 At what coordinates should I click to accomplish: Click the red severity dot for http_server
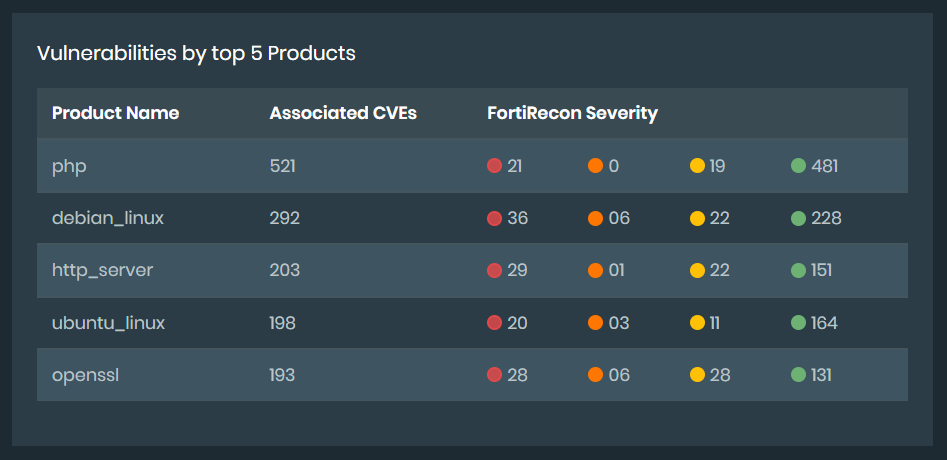pos(494,270)
